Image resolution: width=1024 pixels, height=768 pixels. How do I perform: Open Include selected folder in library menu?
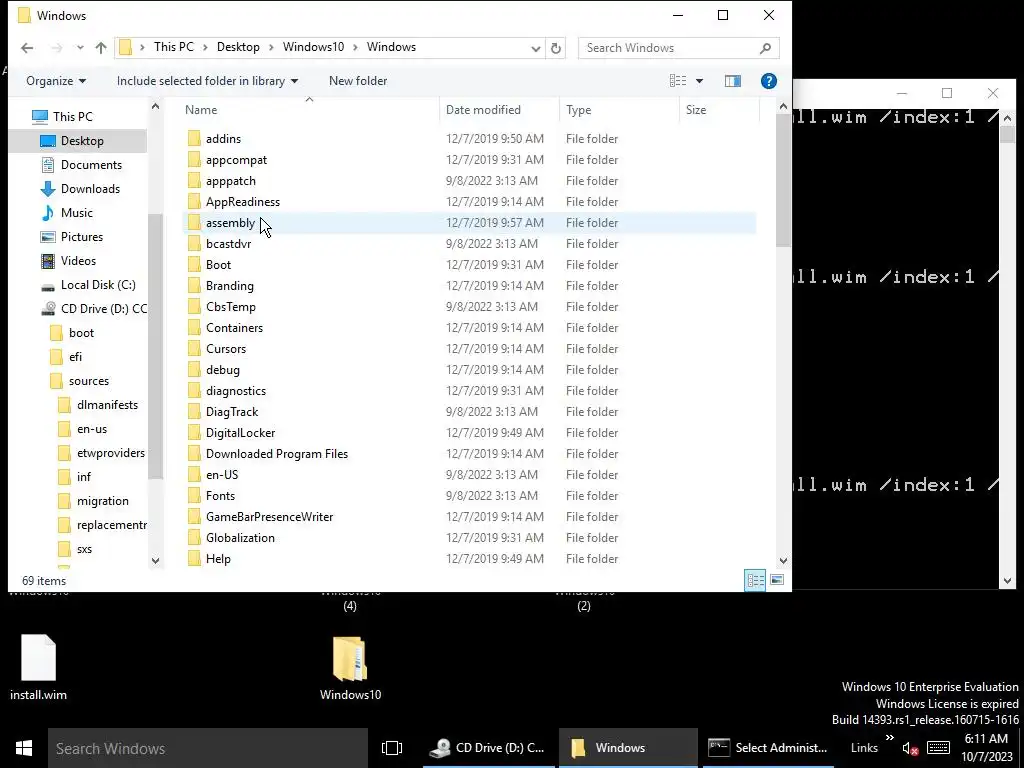click(x=207, y=81)
